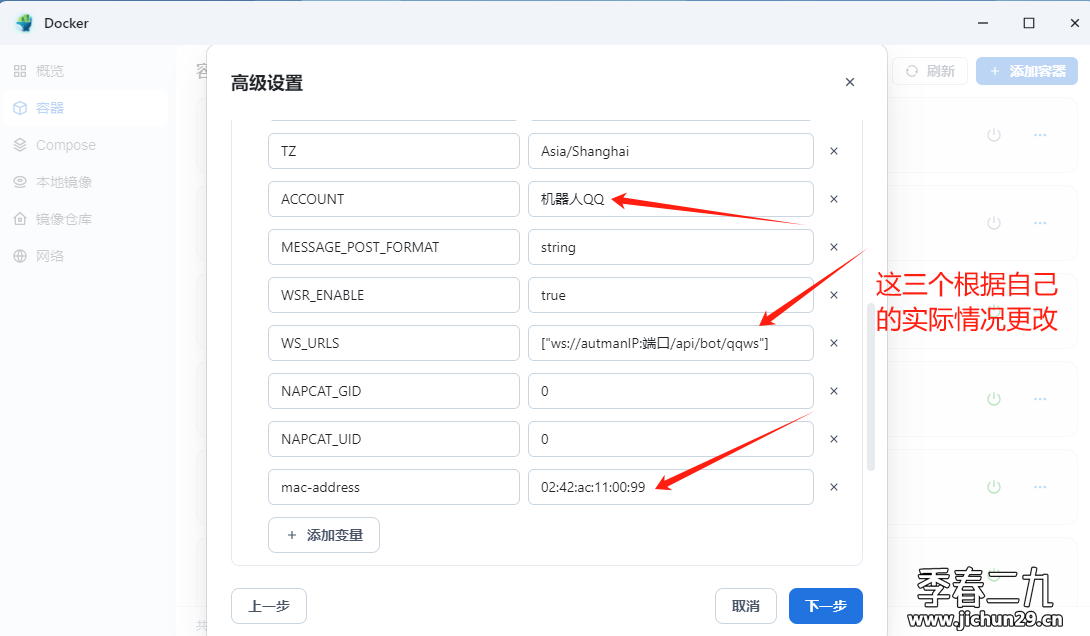Screen dimensions: 1090x636
Task: Click the 添加容器 (Add Container) button
Action: 1026,70
